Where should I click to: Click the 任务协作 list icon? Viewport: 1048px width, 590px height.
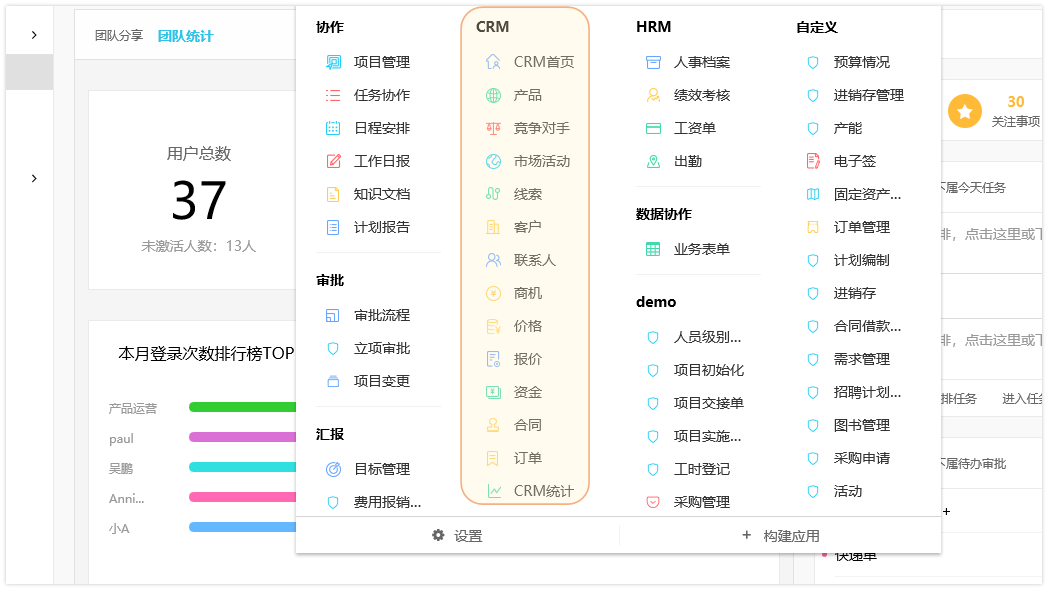point(333,95)
